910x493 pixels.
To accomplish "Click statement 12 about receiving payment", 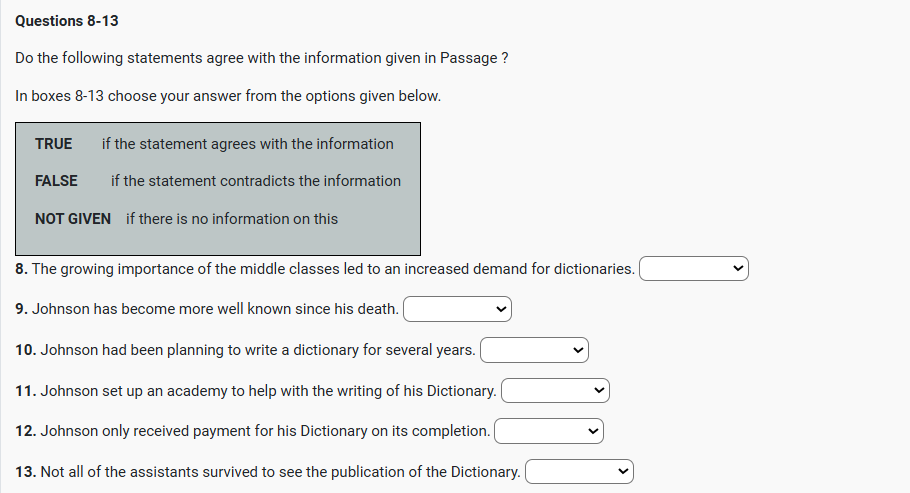I will [x=253, y=431].
